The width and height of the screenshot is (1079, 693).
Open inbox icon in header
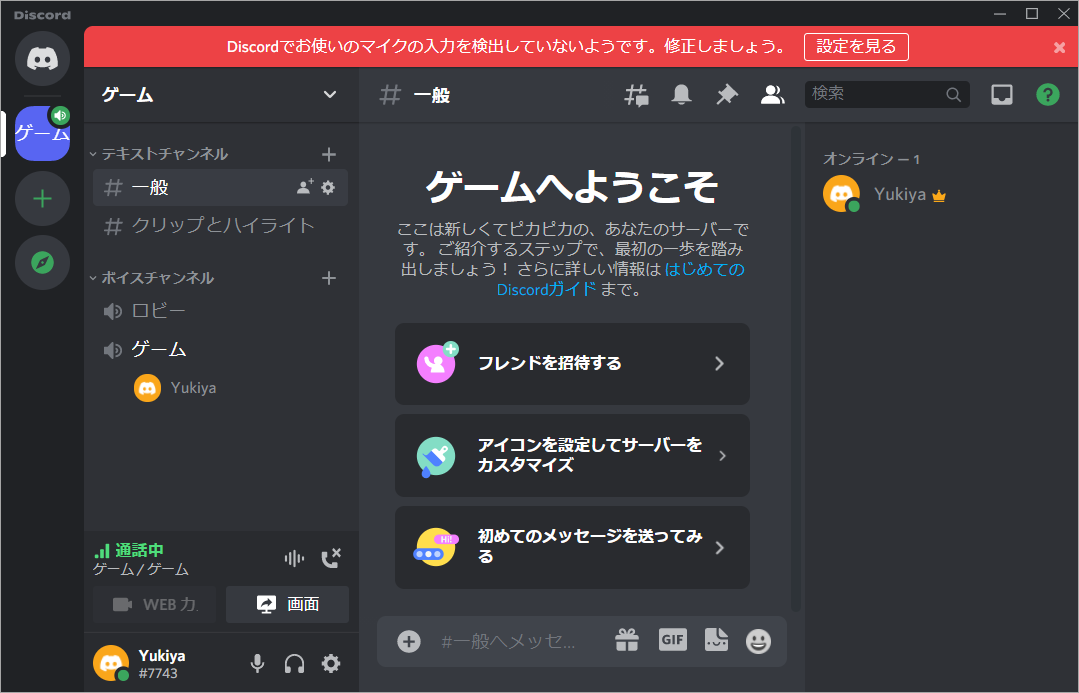[1001, 95]
